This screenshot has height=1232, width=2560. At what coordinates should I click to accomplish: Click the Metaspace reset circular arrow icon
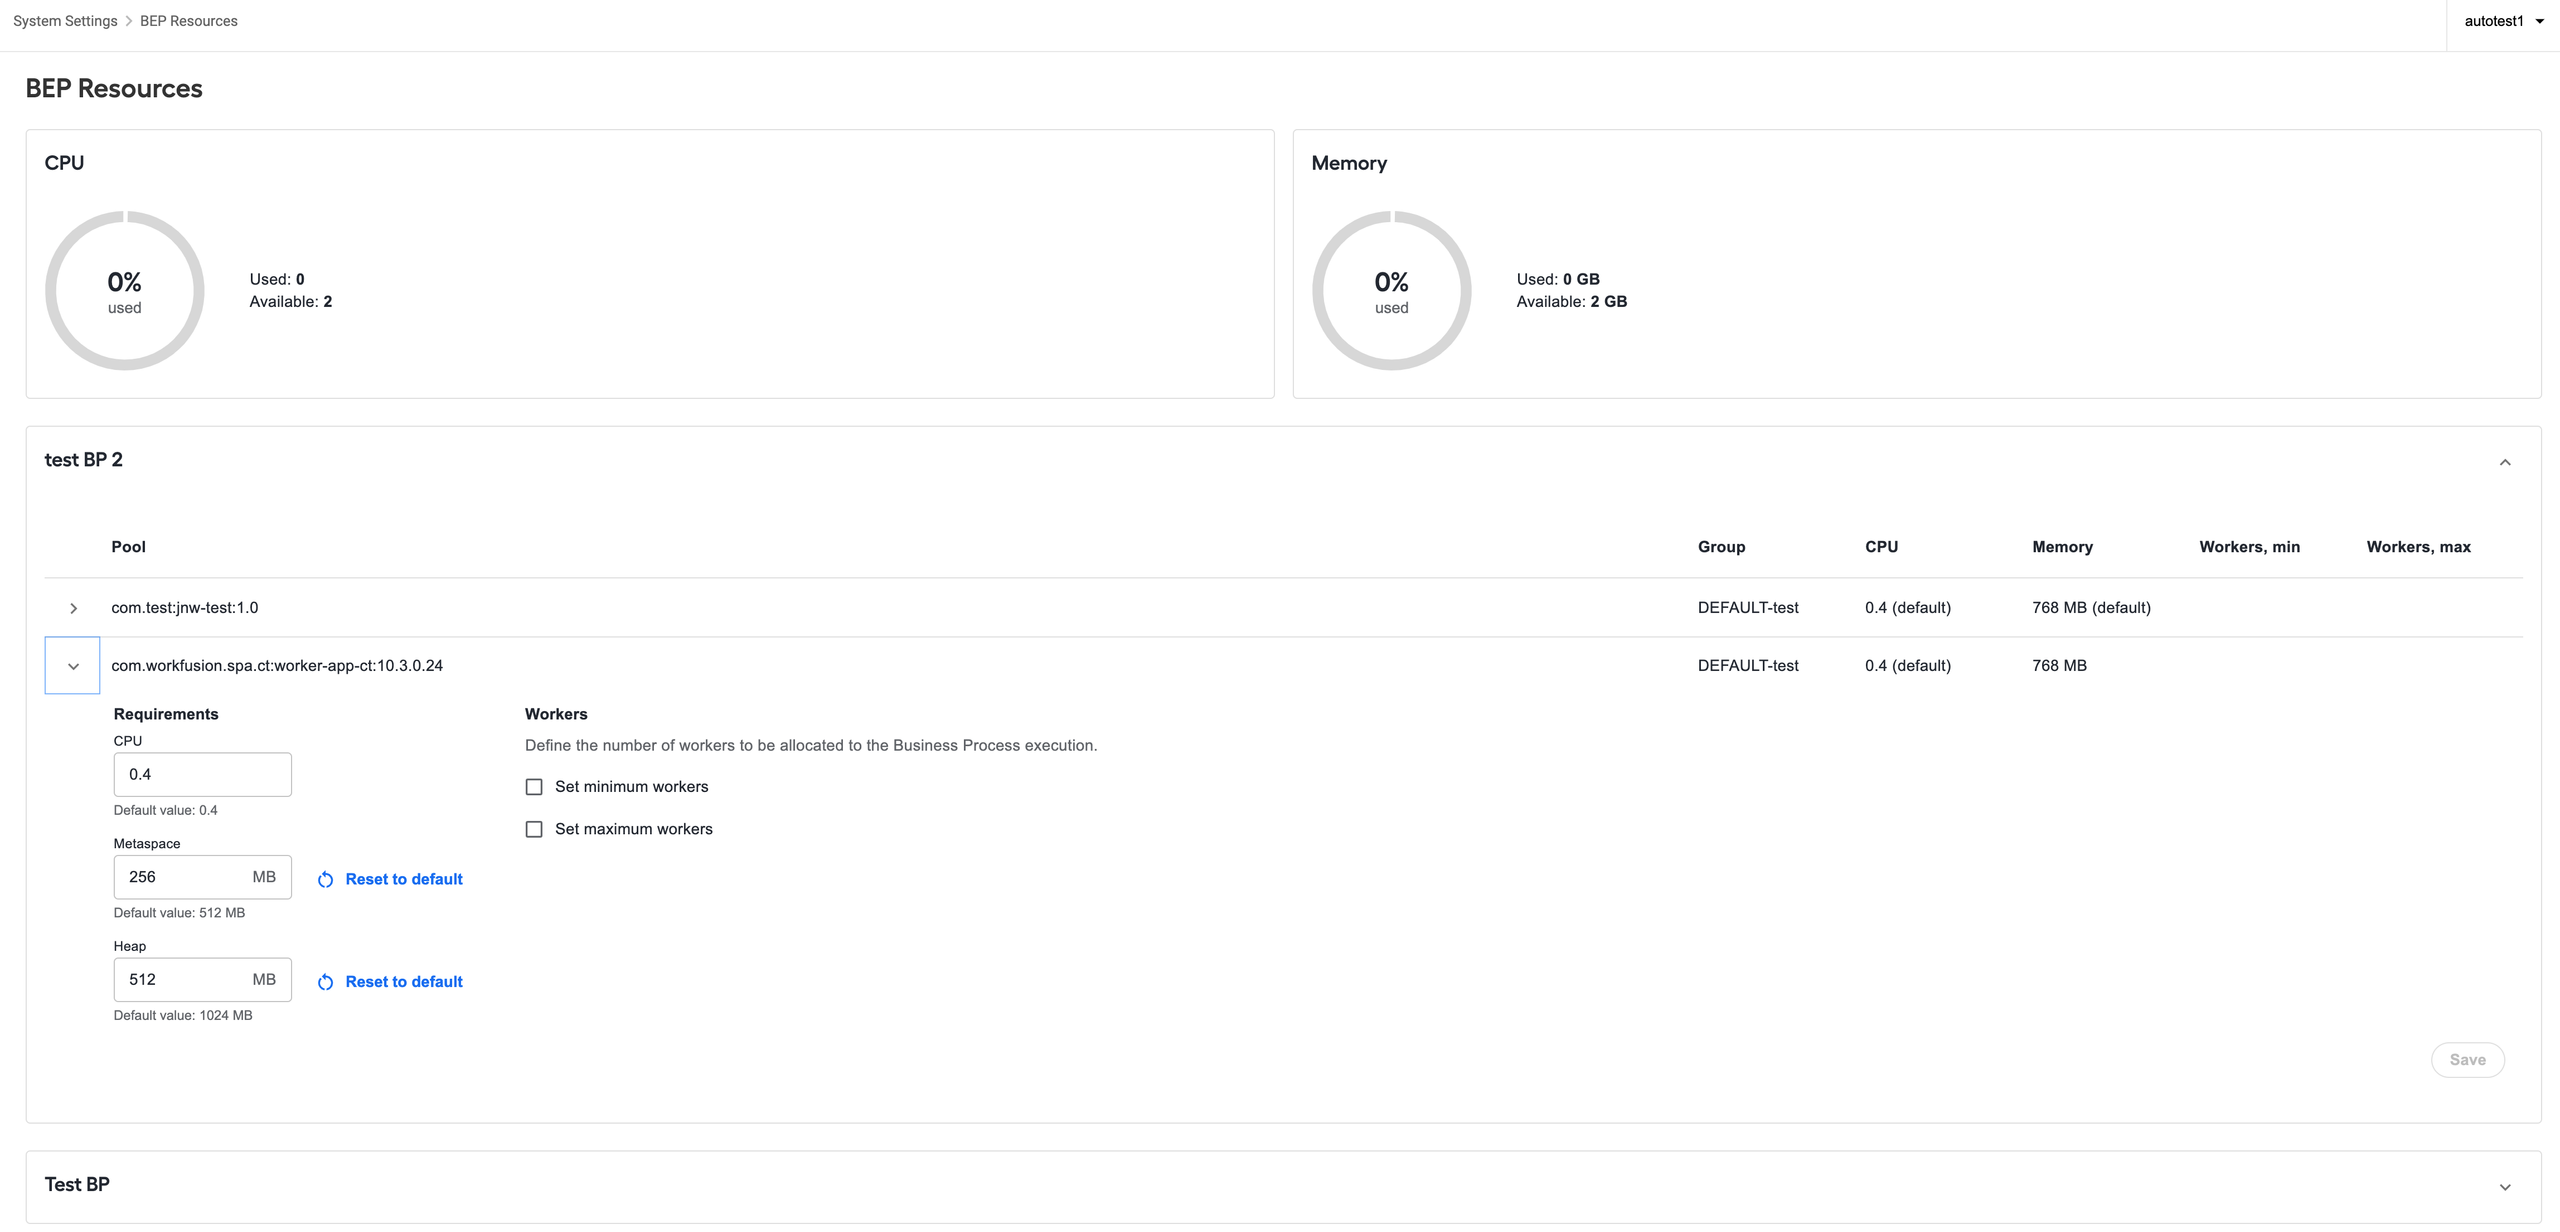[325, 880]
